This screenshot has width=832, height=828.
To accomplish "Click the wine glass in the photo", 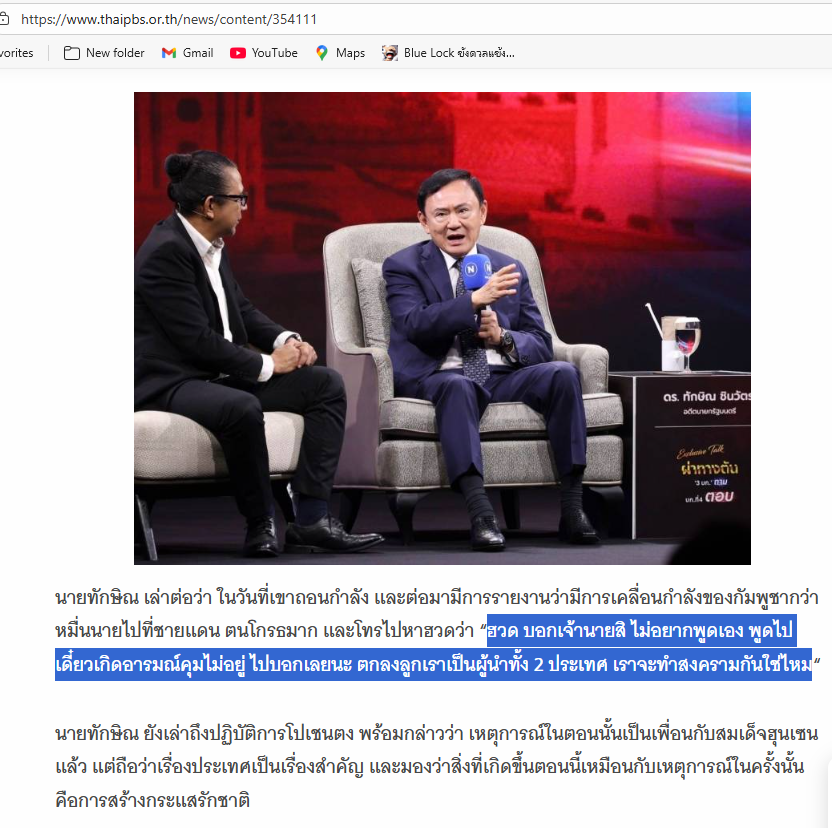I will coord(687,342).
